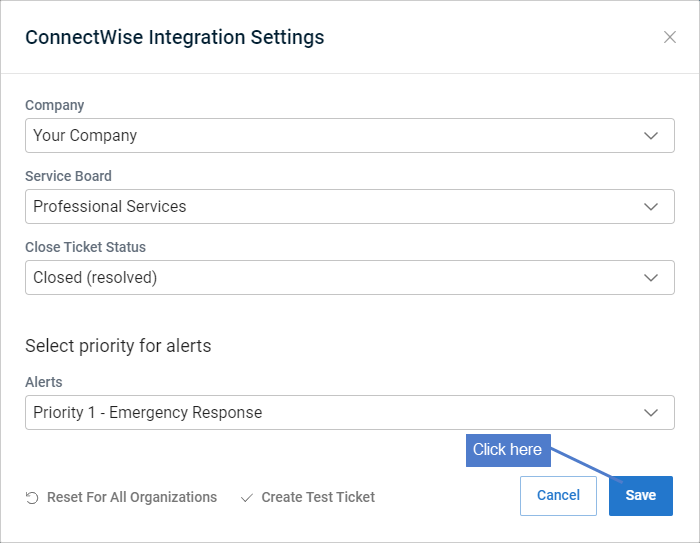Expand the Company dropdown chevron

(x=651, y=136)
